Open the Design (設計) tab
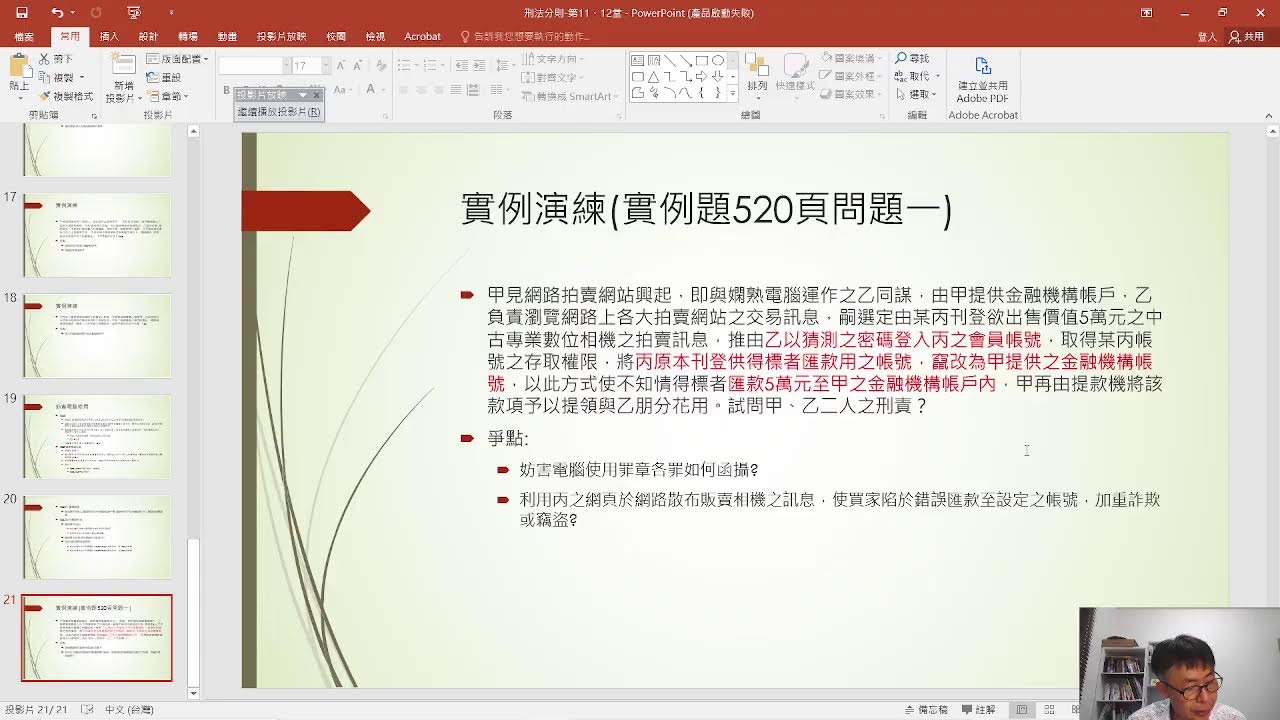 click(148, 36)
